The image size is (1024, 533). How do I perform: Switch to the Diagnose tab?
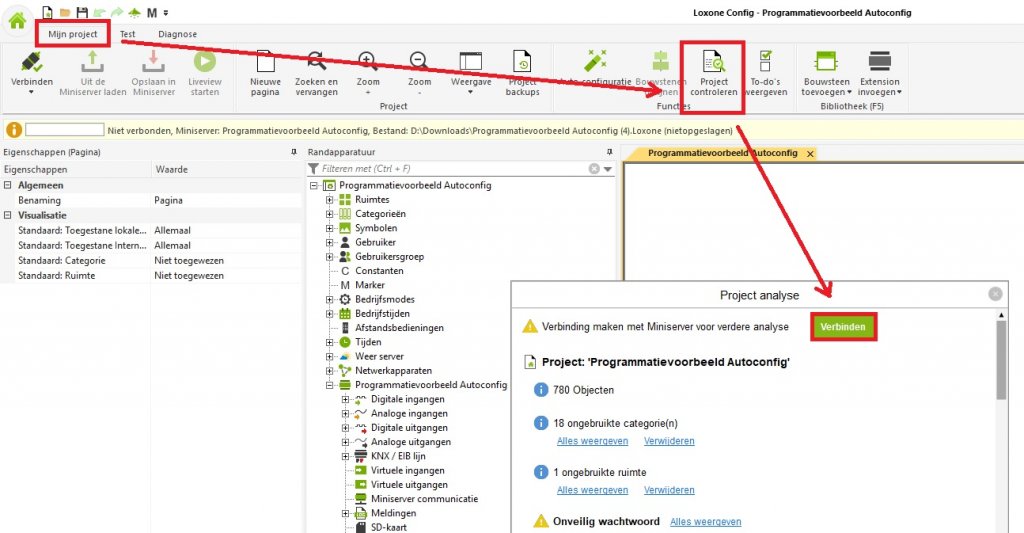[177, 34]
